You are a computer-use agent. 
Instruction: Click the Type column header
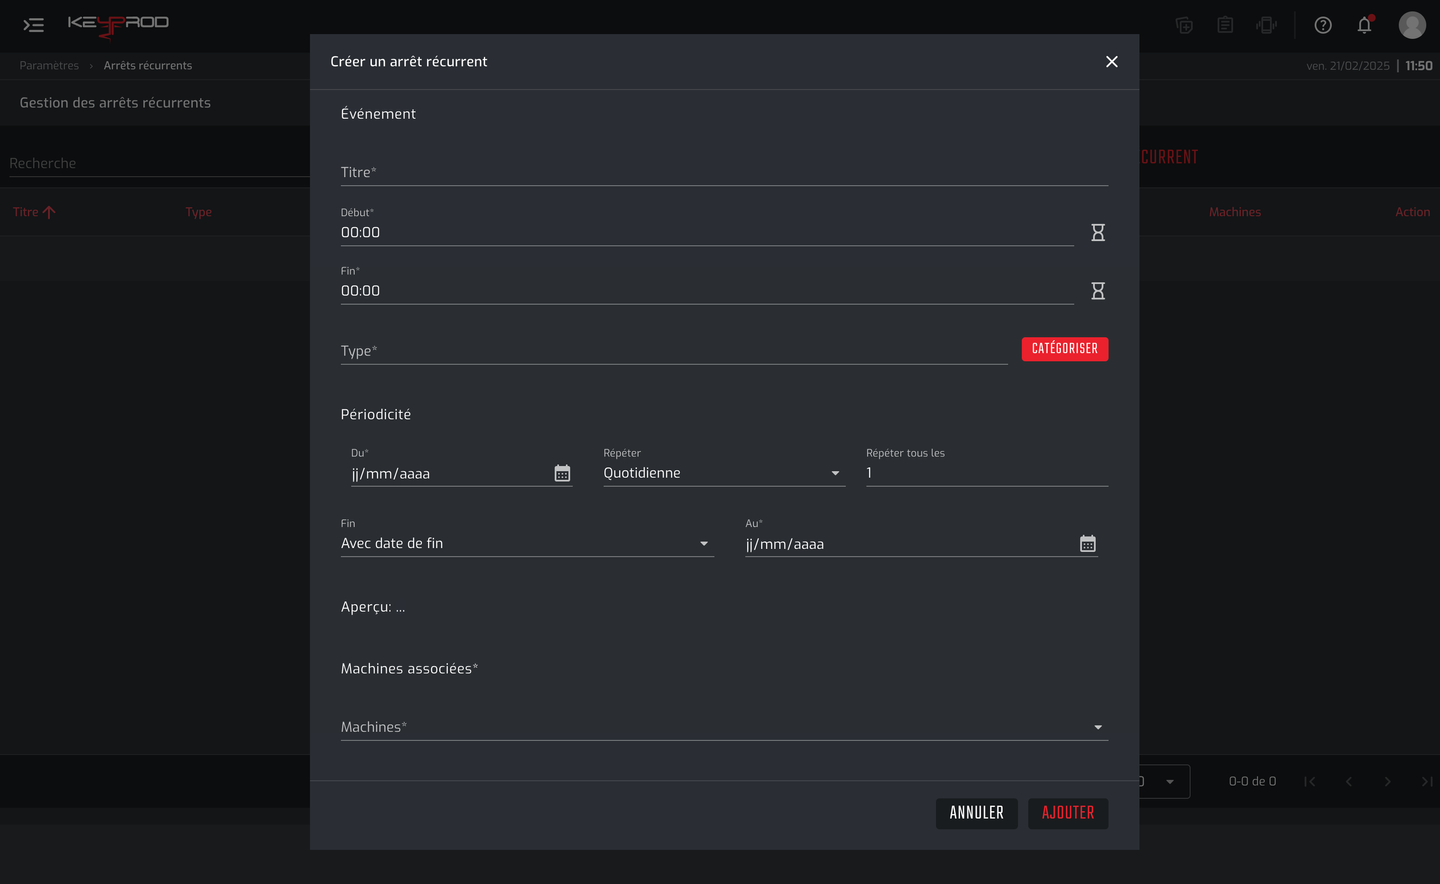[199, 212]
